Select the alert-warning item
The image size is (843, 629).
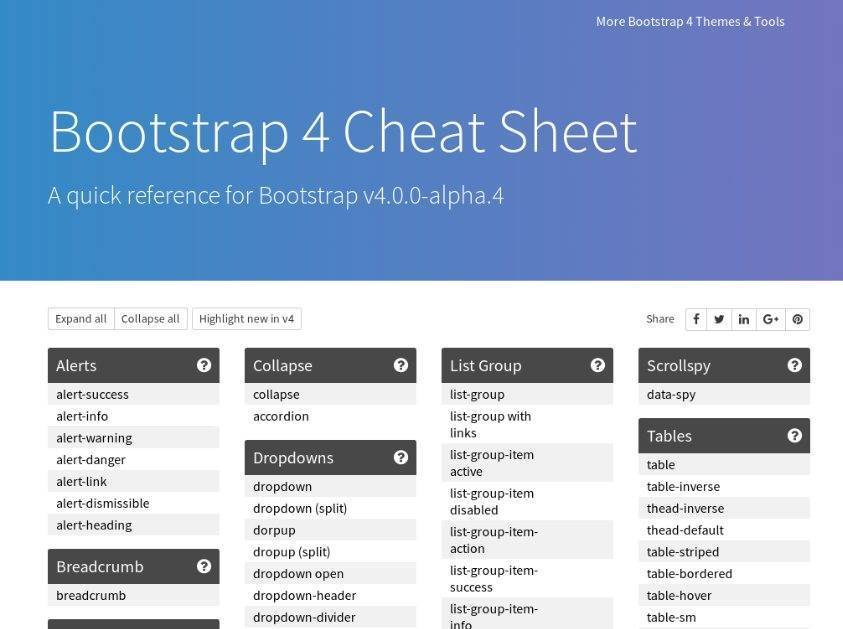tap(133, 438)
